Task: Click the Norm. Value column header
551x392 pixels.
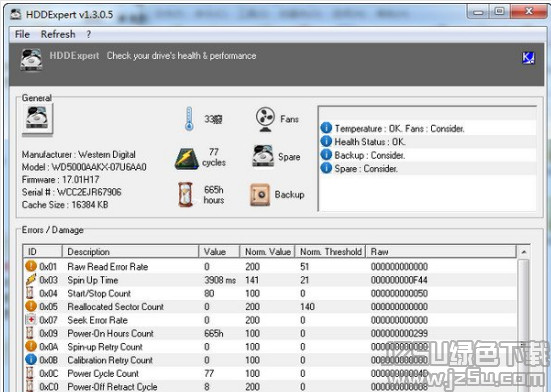Action: point(267,251)
